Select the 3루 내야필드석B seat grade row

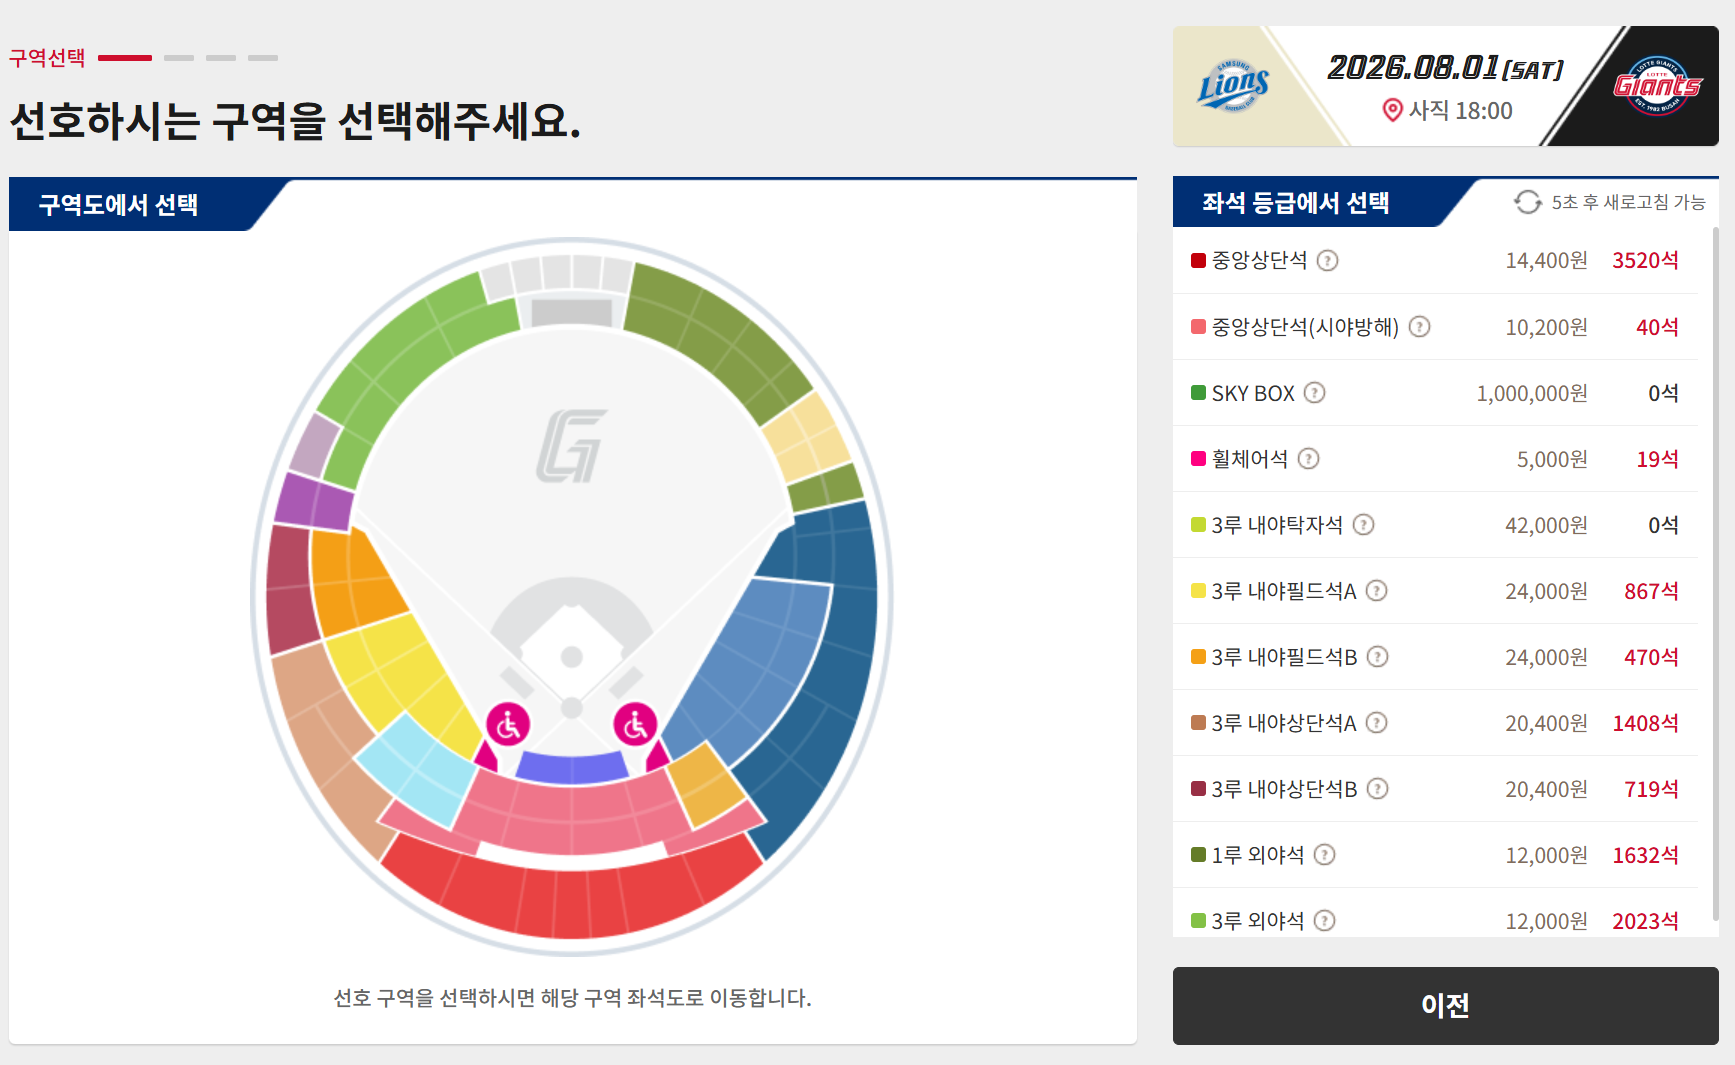[x=1435, y=657]
